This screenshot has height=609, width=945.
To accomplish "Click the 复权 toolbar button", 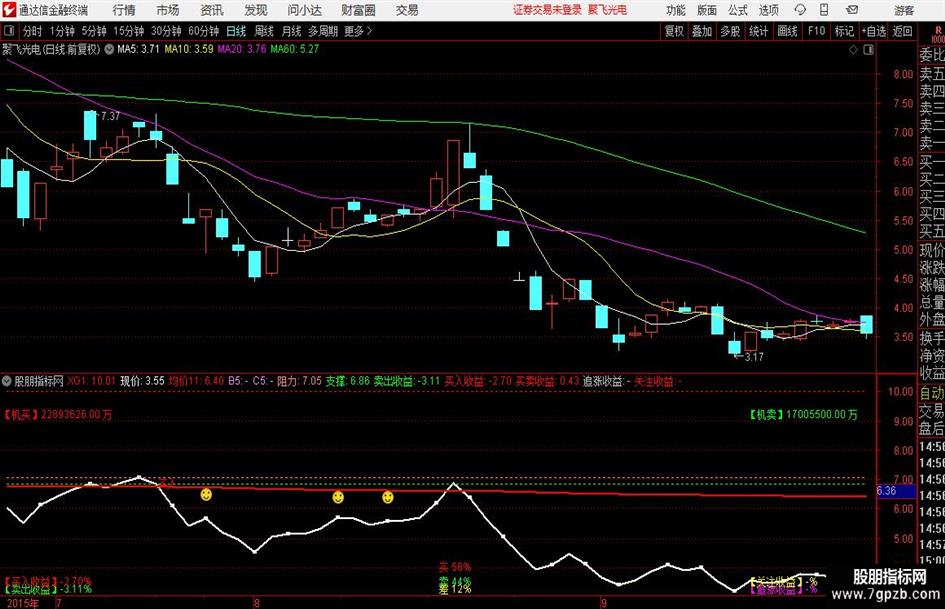I will click(674, 31).
